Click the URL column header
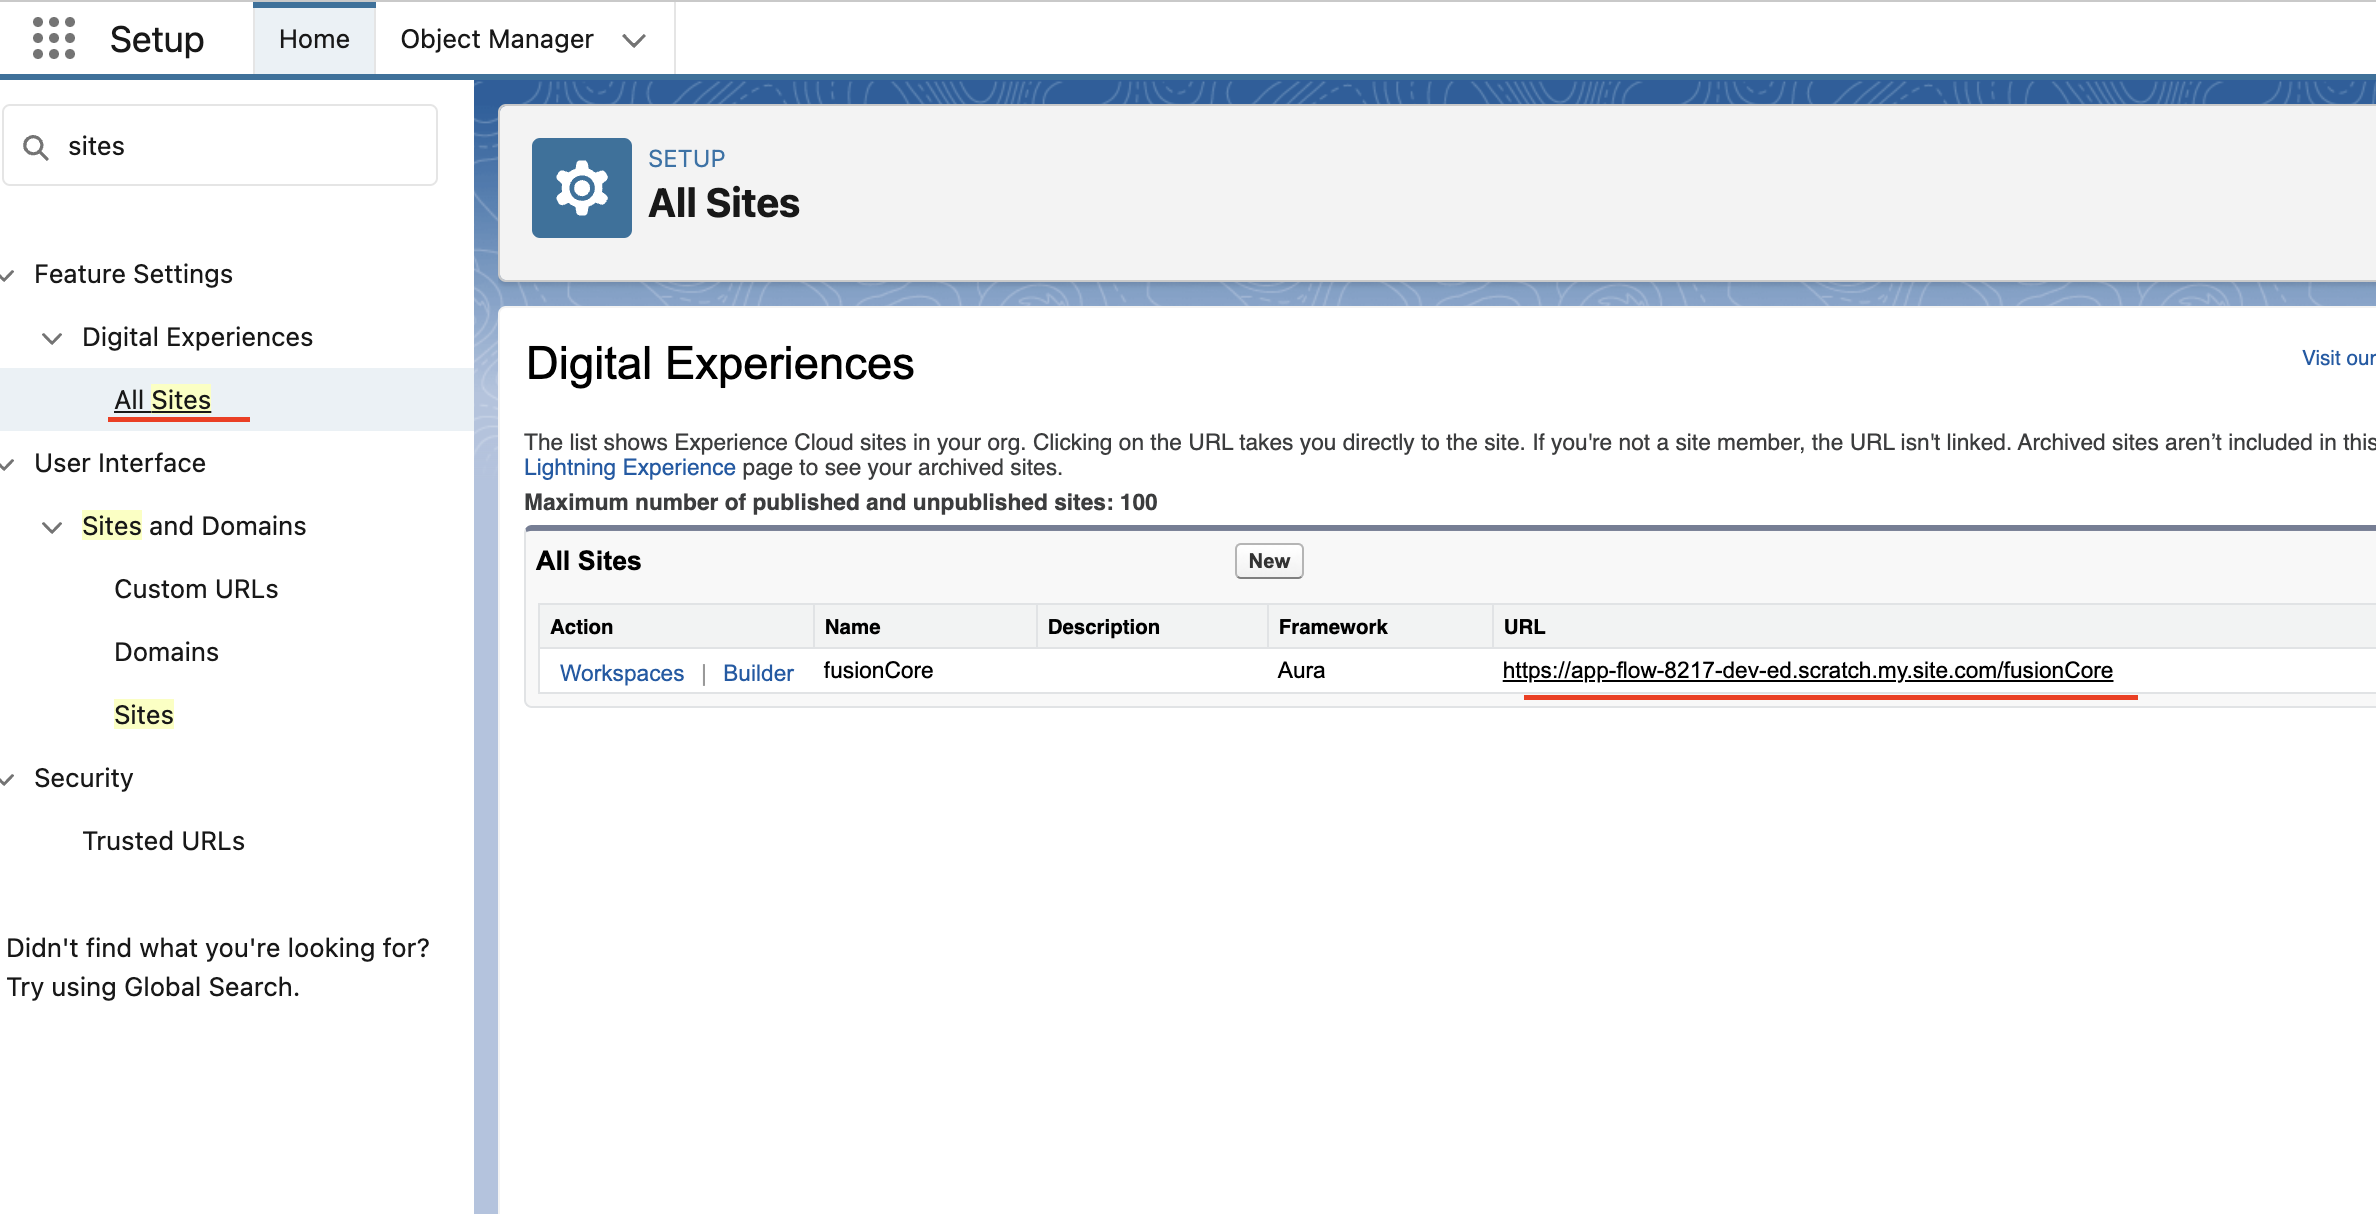Viewport: 2376px width, 1214px height. click(1933, 627)
